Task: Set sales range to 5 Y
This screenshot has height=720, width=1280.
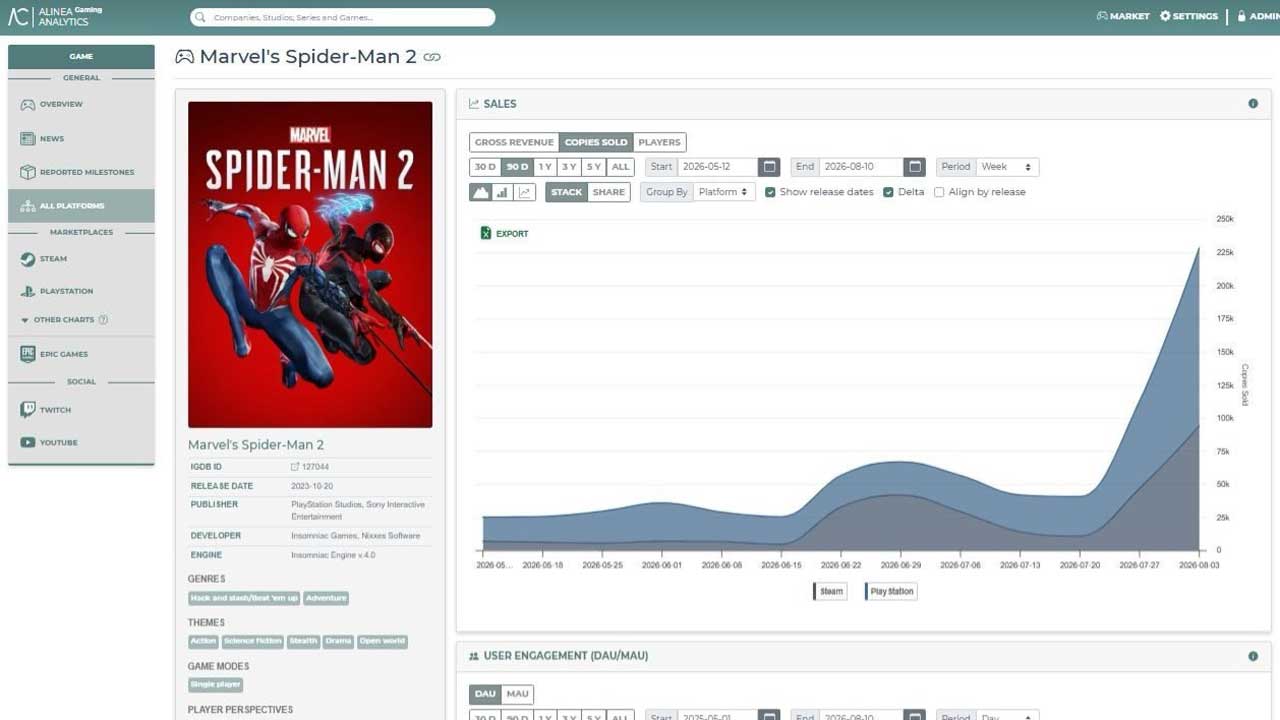Action: click(594, 167)
